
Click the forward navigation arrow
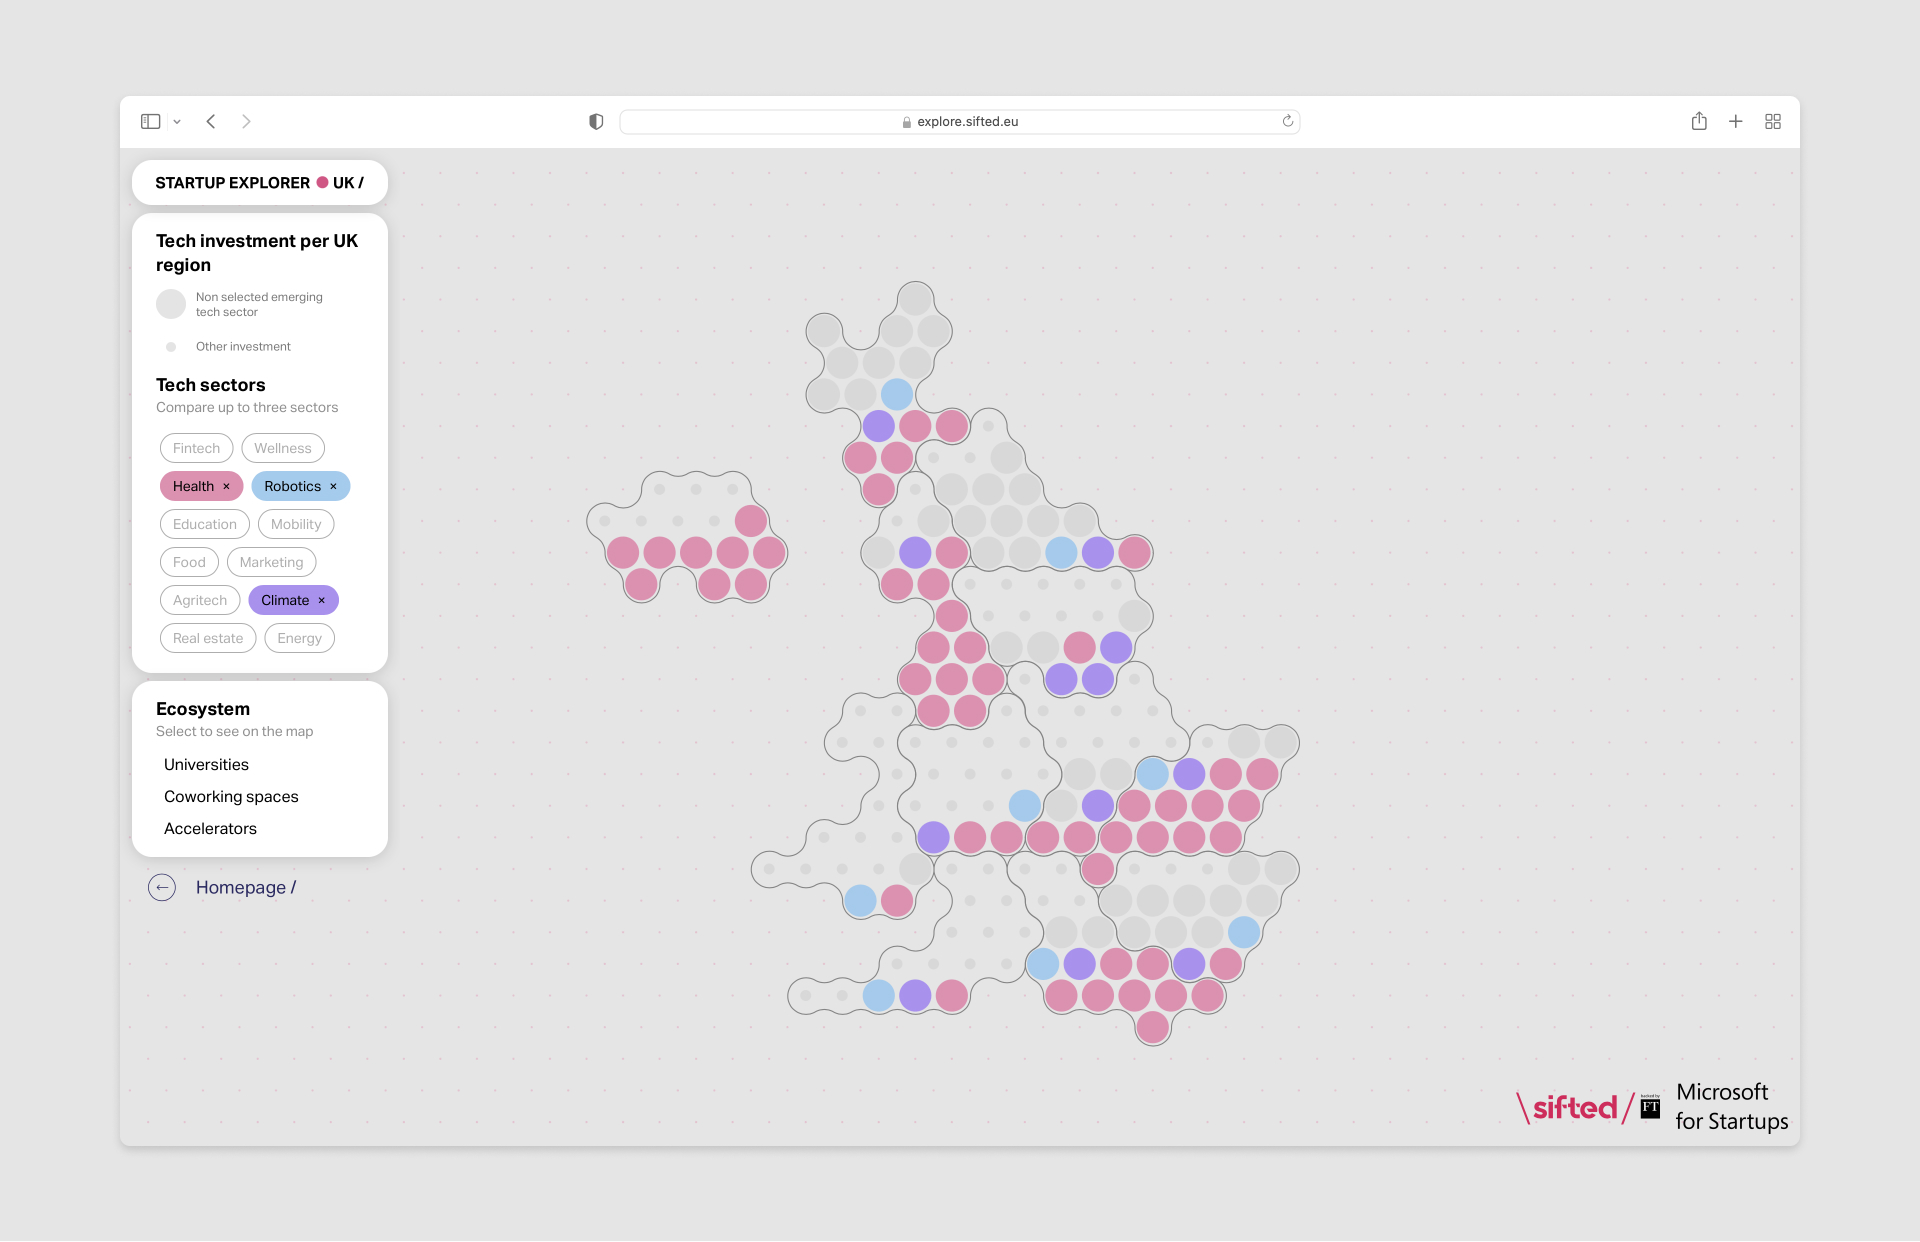click(247, 121)
